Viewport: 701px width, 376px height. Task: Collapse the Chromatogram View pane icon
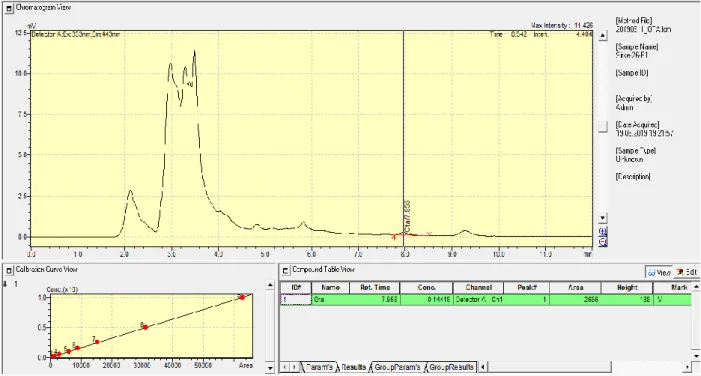[x=8, y=8]
